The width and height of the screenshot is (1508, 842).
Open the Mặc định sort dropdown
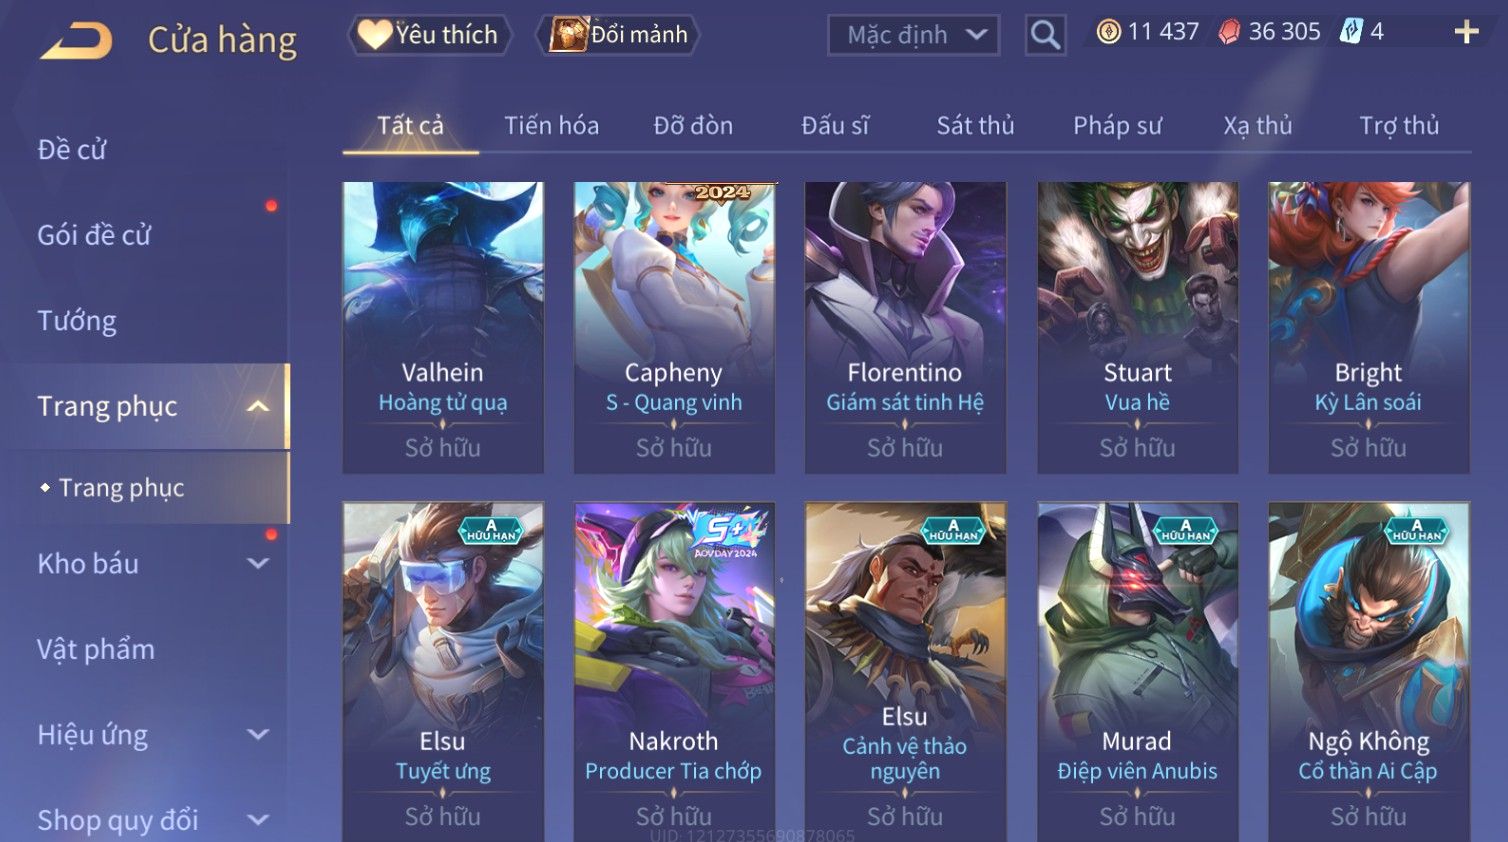[x=914, y=35]
